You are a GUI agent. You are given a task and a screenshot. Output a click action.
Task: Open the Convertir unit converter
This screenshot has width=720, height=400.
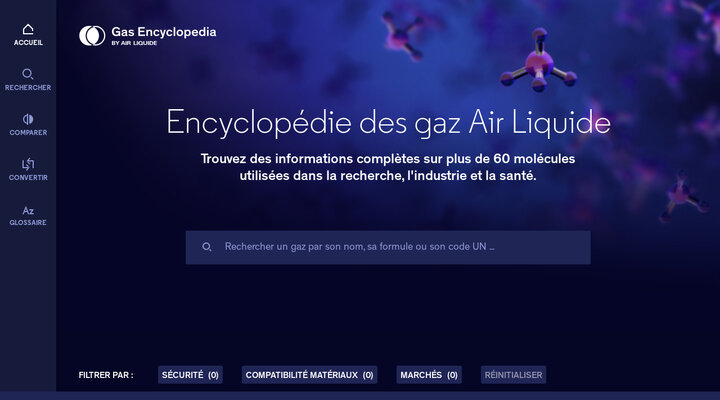pyautogui.click(x=28, y=170)
